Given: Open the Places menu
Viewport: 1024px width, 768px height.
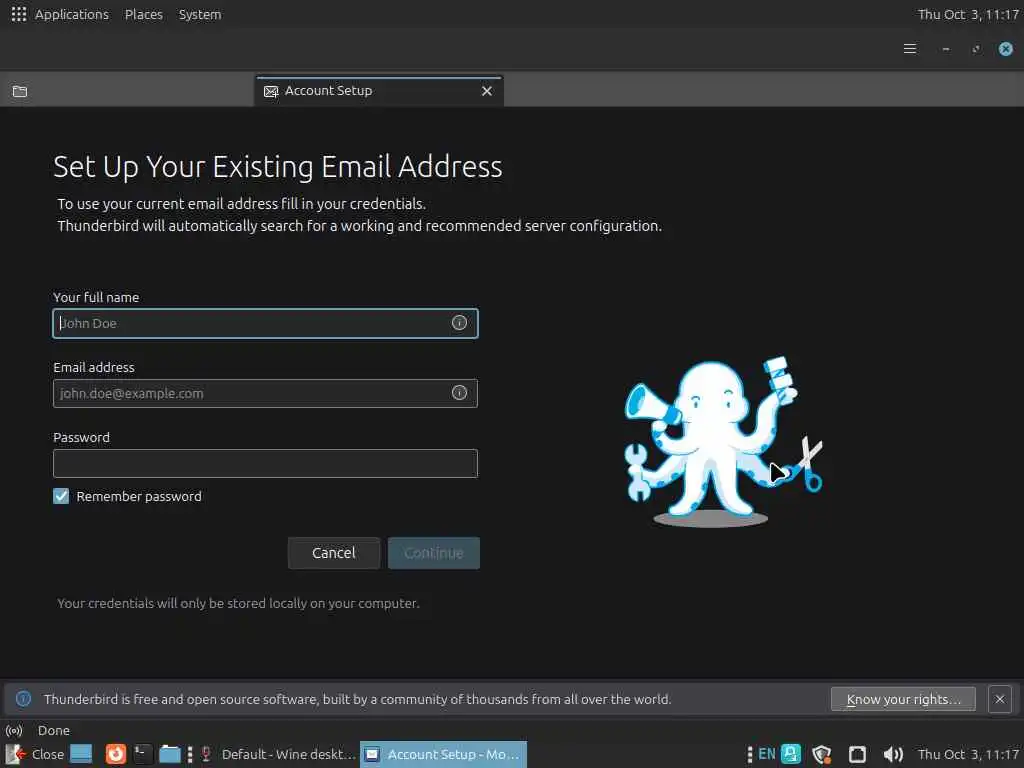Looking at the screenshot, I should [x=144, y=14].
